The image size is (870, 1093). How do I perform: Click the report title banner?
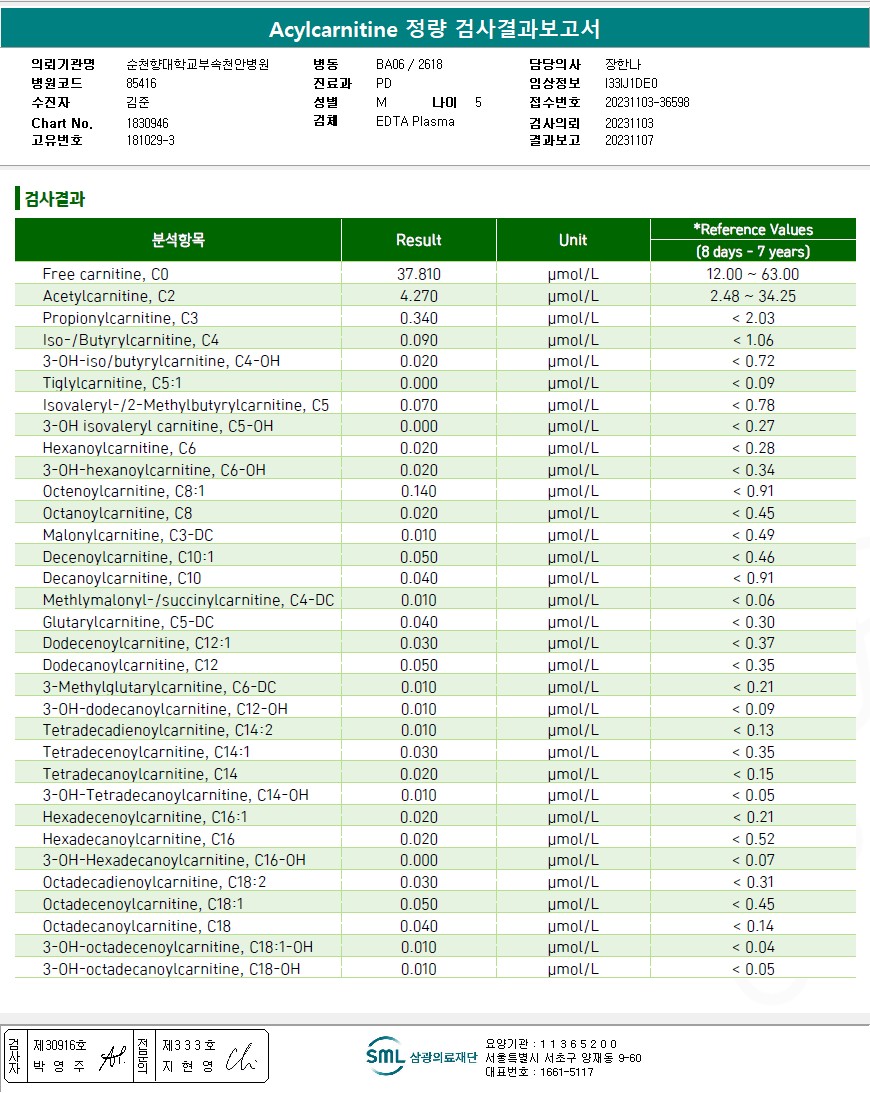(435, 29)
